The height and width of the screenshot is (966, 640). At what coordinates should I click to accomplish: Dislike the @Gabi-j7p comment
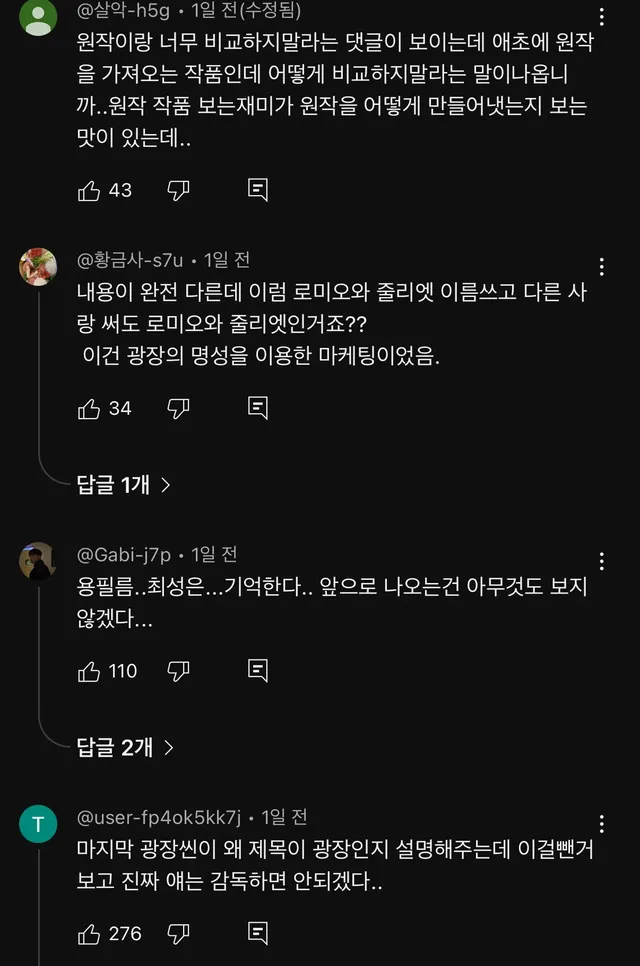pos(178,671)
